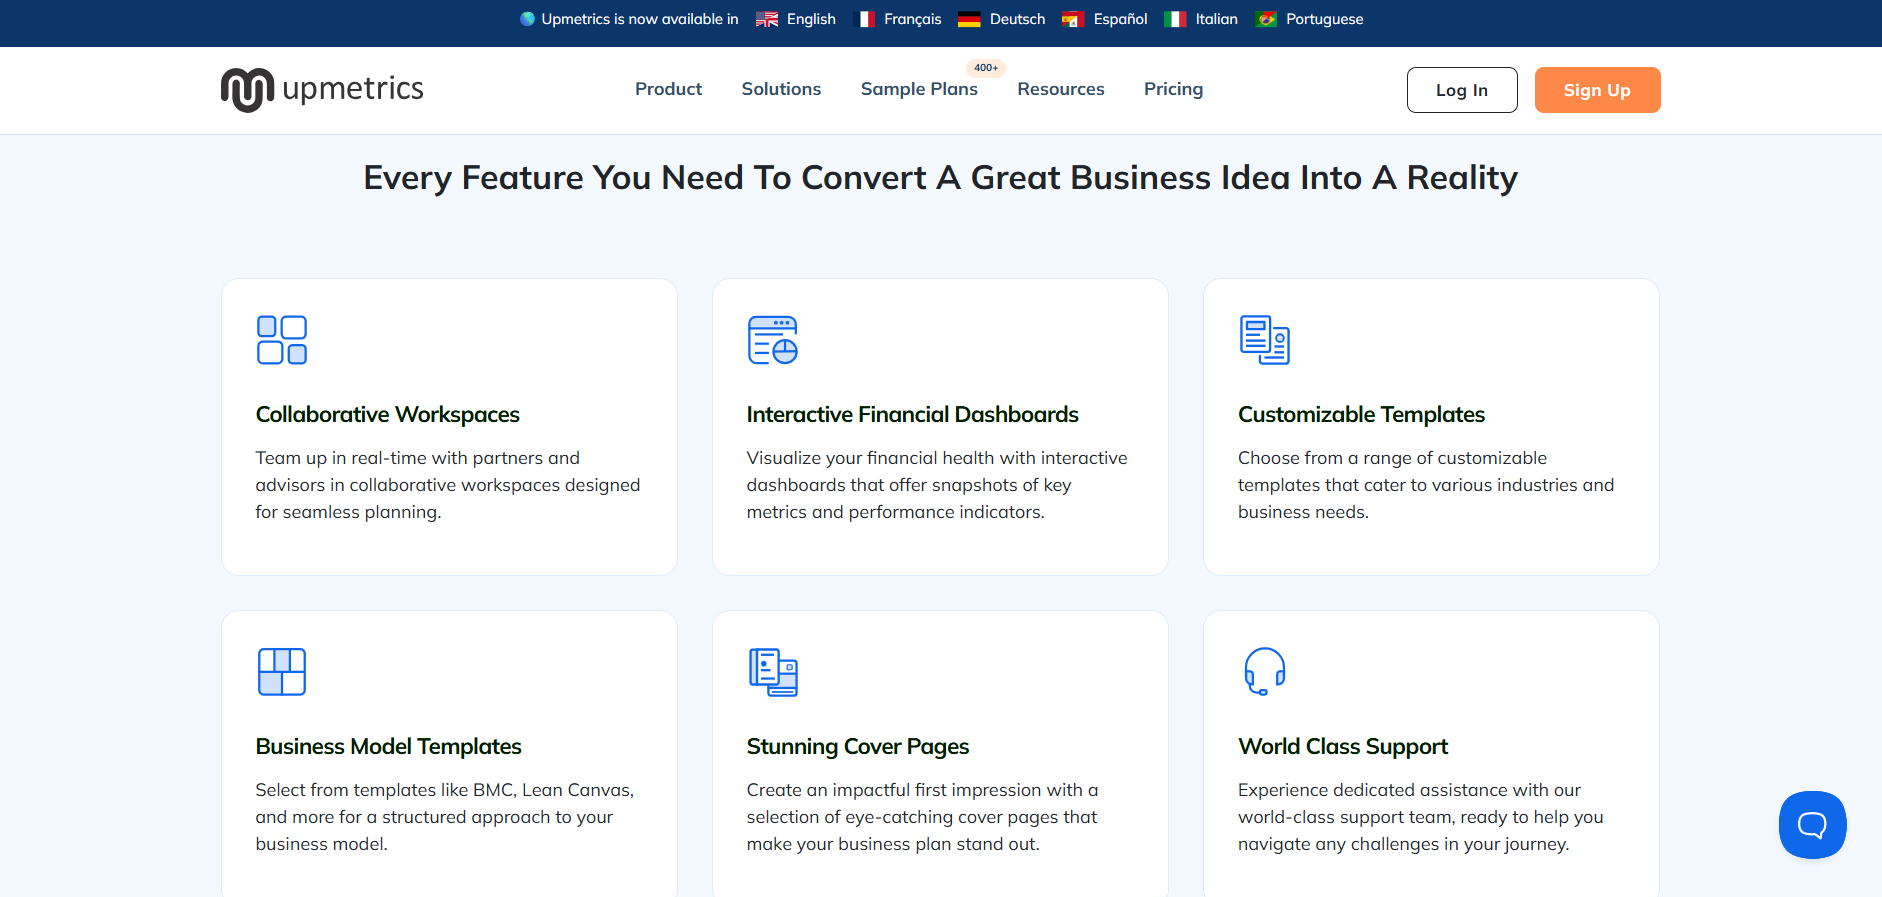Click the Customizable Templates heading
Viewport: 1882px width, 897px height.
coord(1361,414)
